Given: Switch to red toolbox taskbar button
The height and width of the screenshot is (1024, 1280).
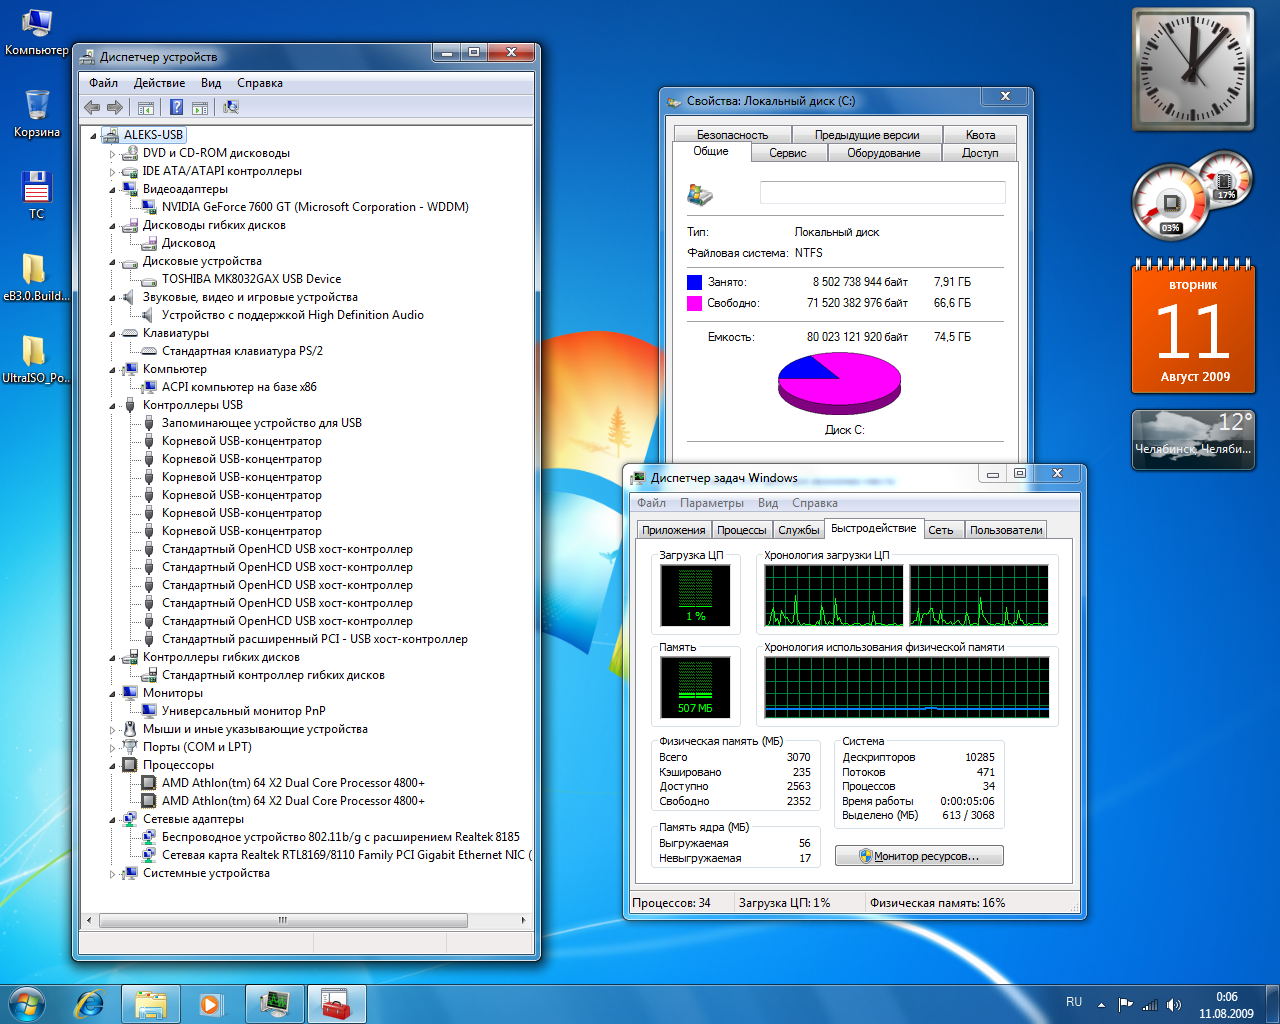Looking at the screenshot, I should [336, 1004].
